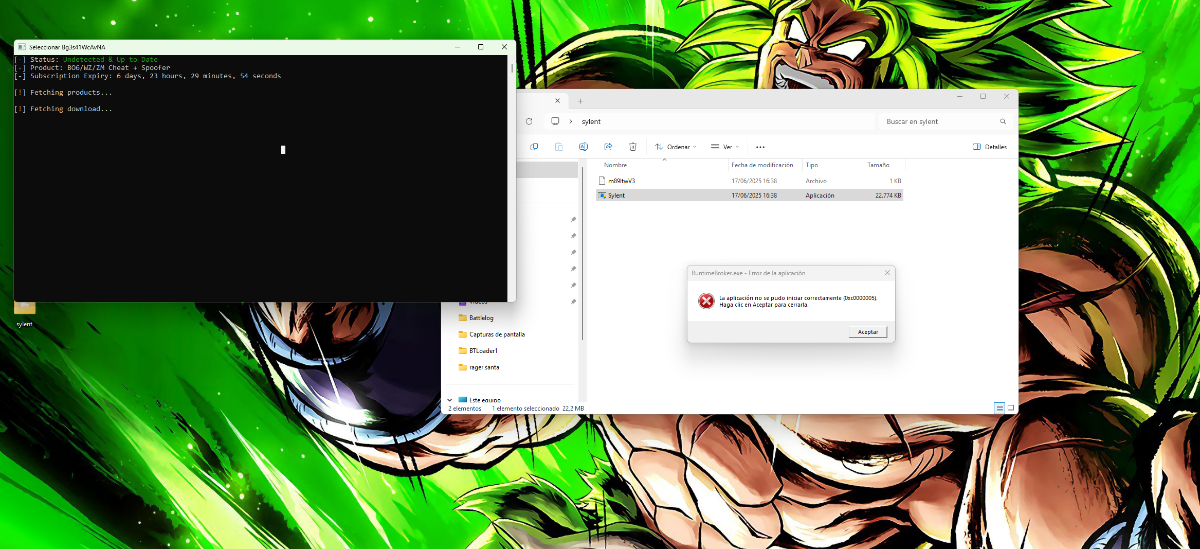Click the Sylent application file icon

602,195
